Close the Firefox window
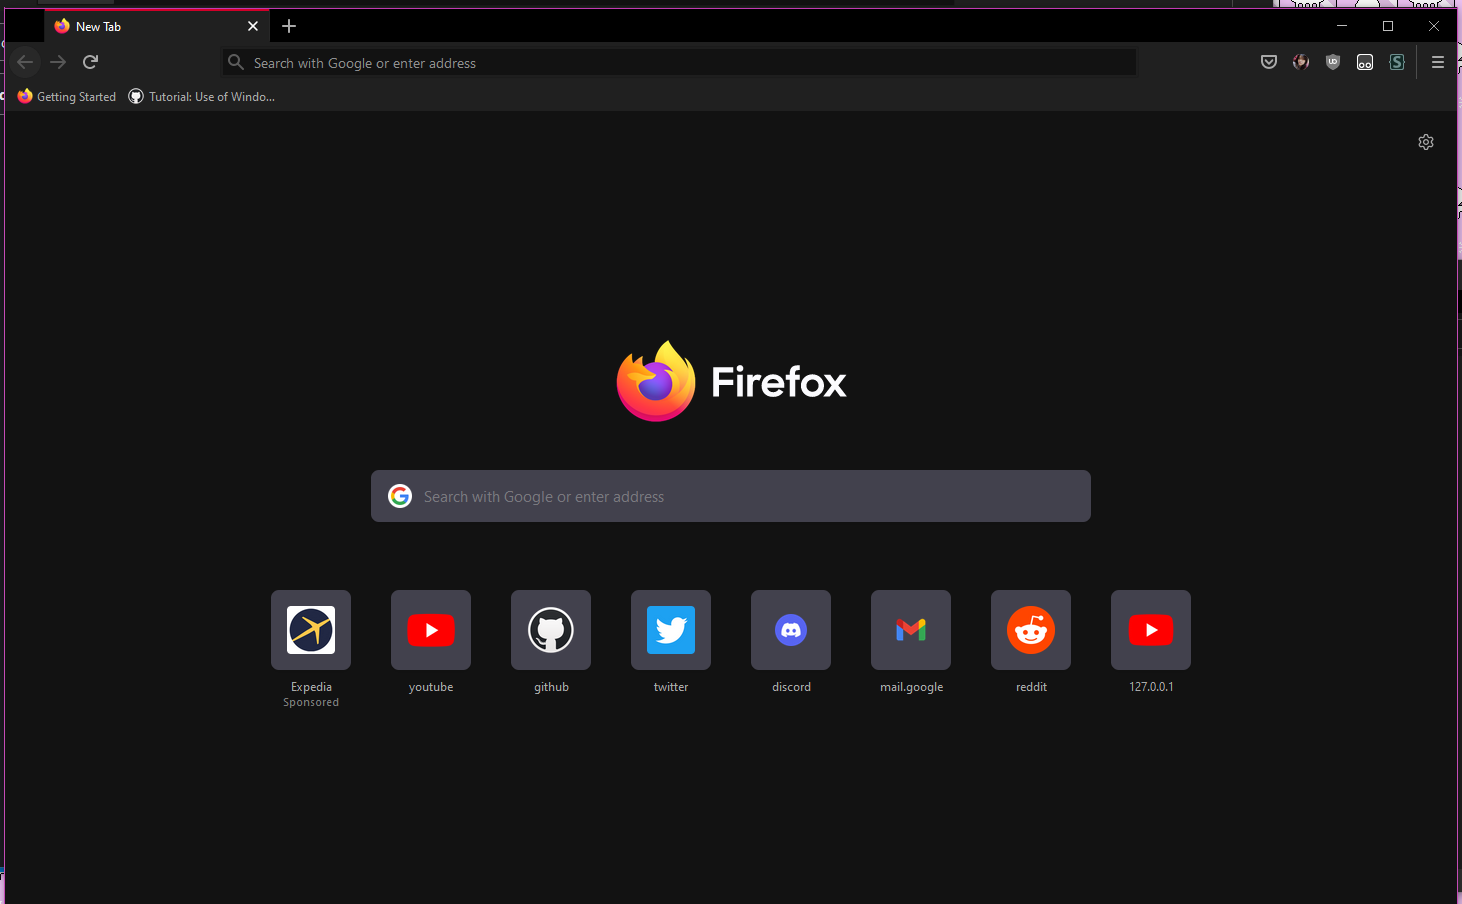 click(1434, 26)
